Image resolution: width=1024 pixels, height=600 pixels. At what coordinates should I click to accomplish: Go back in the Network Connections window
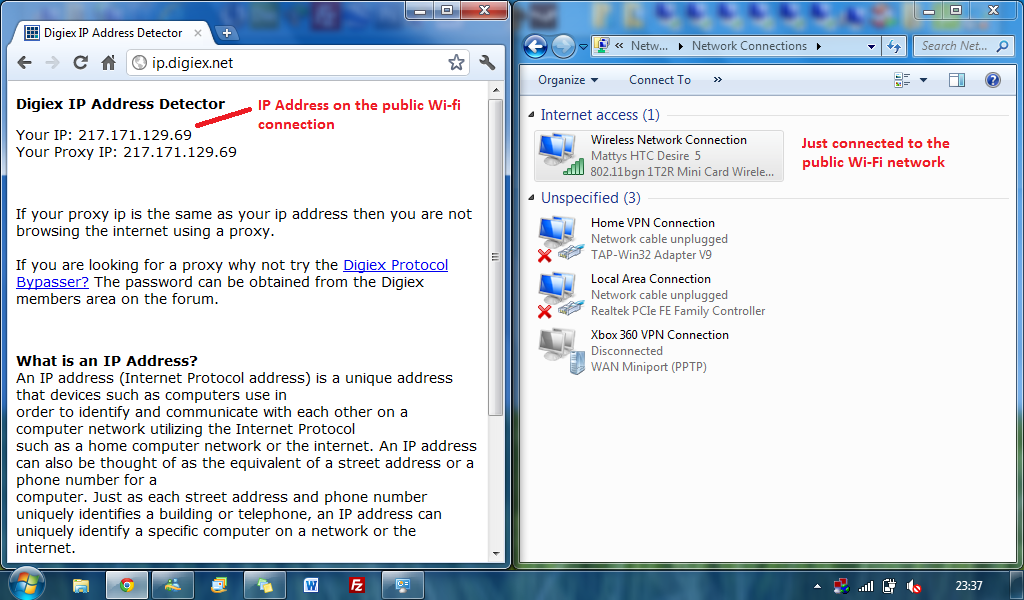536,46
